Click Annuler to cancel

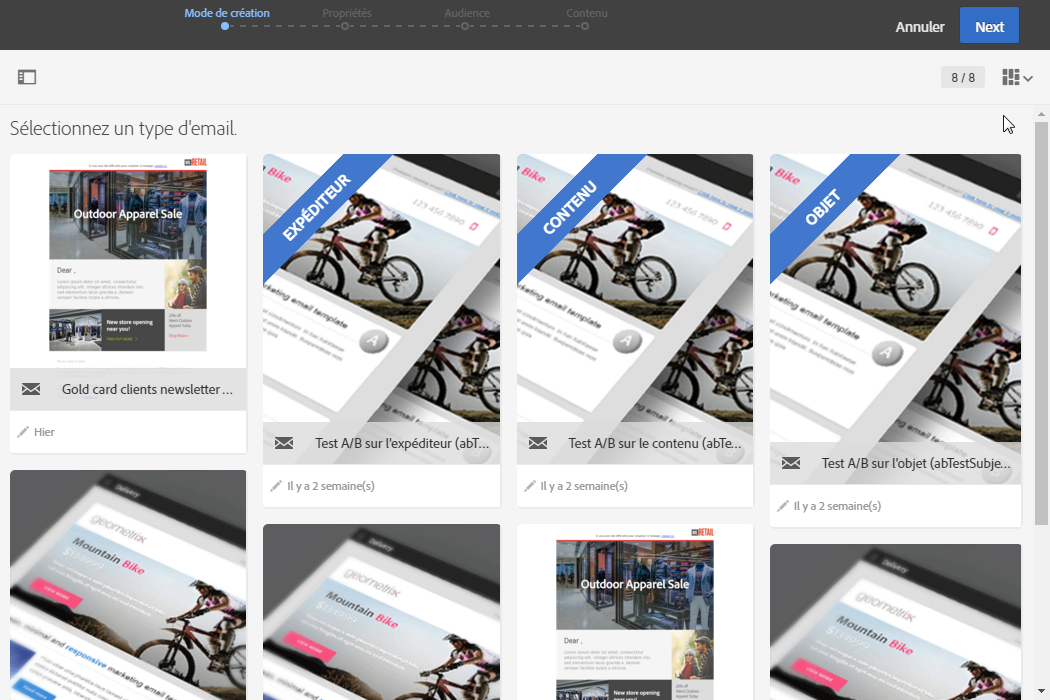[919, 27]
